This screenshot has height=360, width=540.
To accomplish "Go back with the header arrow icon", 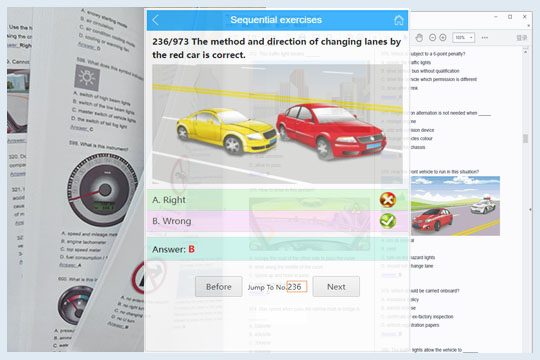I will [156, 20].
